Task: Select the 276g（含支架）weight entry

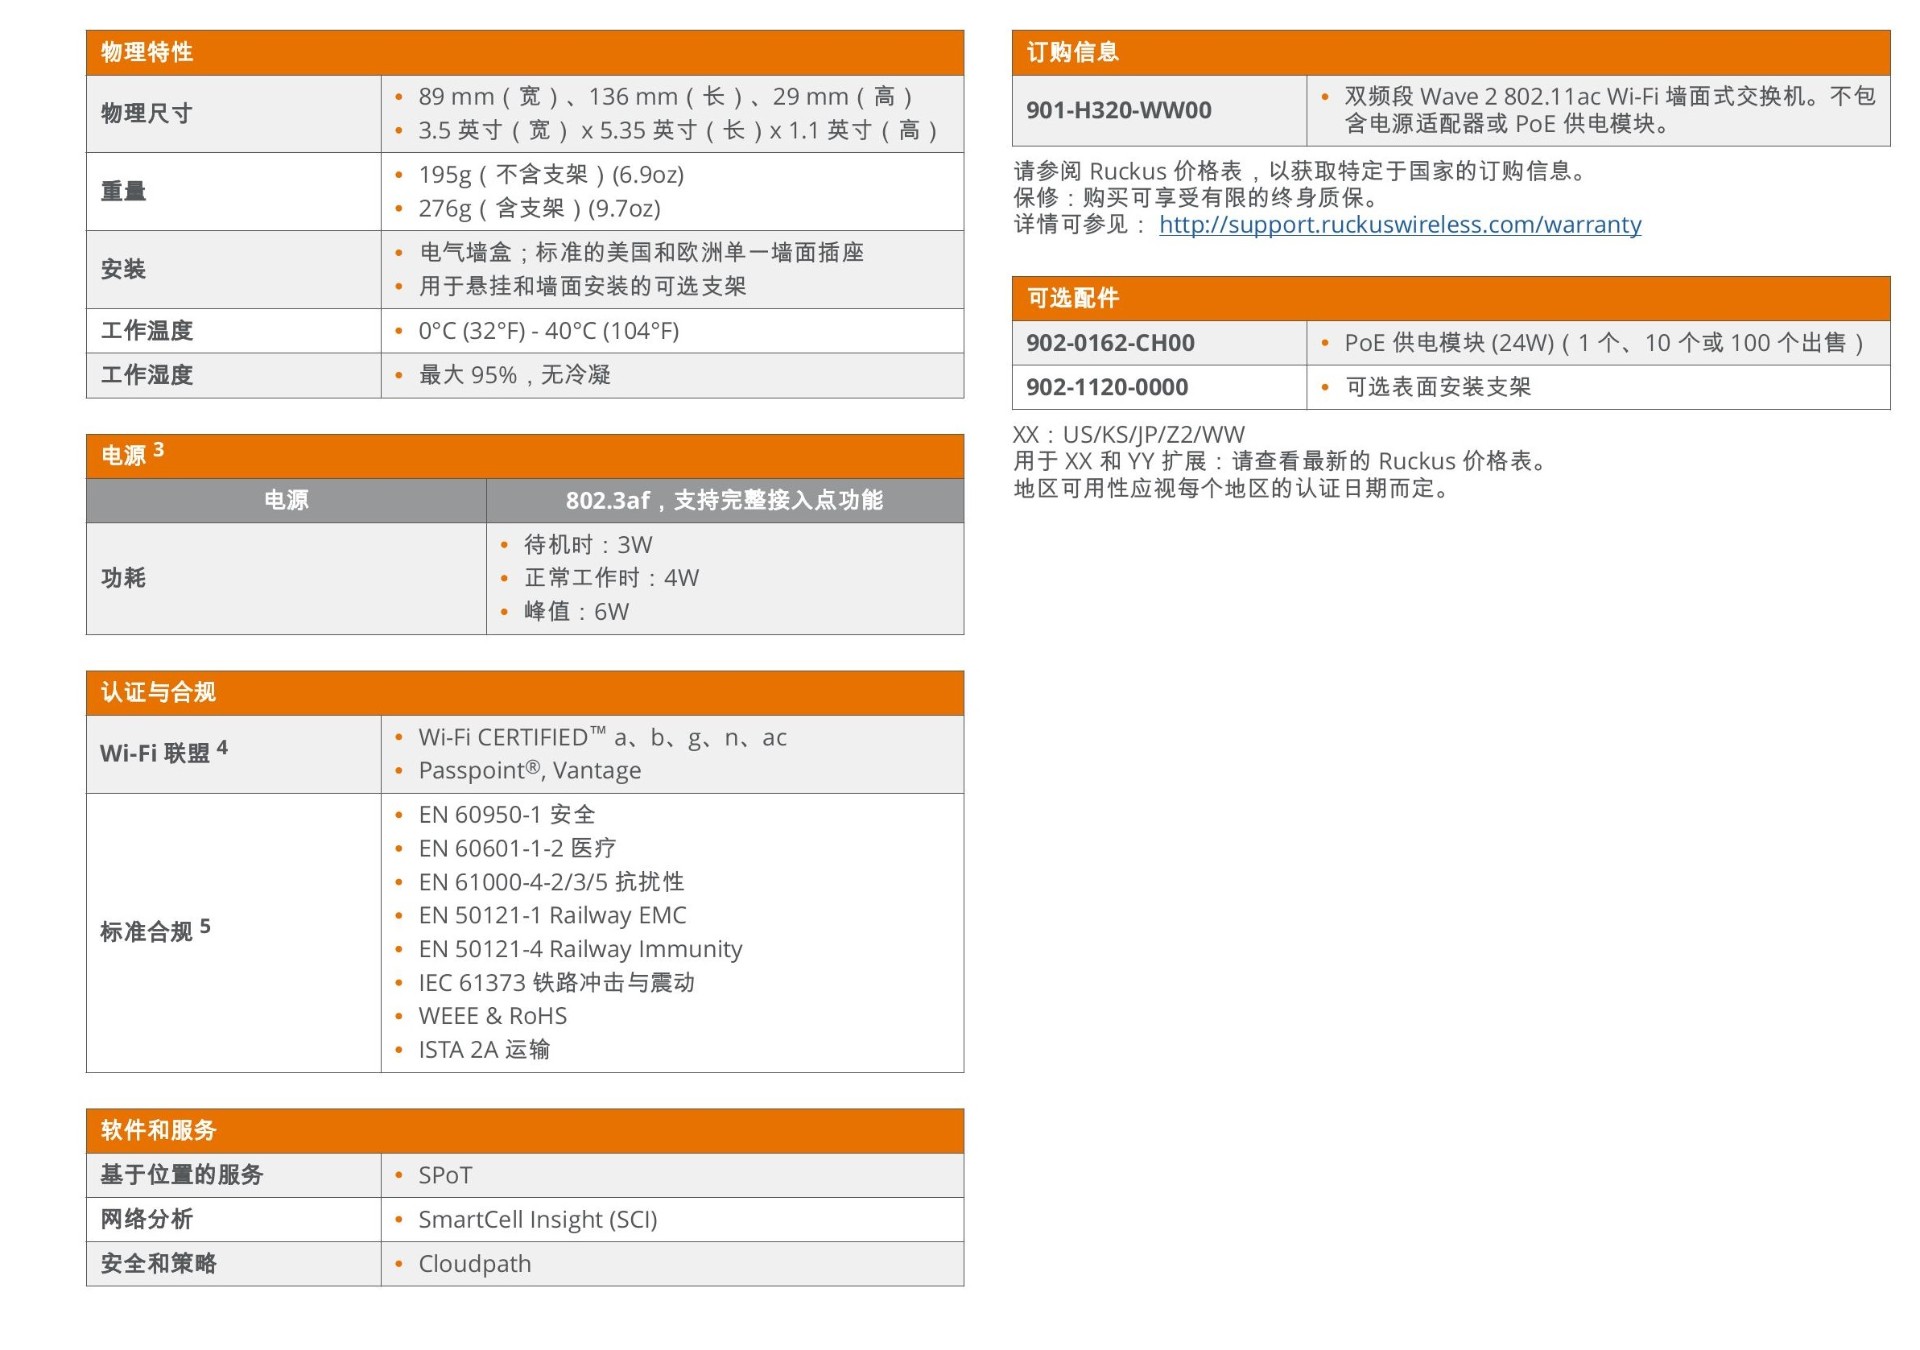Action: 540,209
